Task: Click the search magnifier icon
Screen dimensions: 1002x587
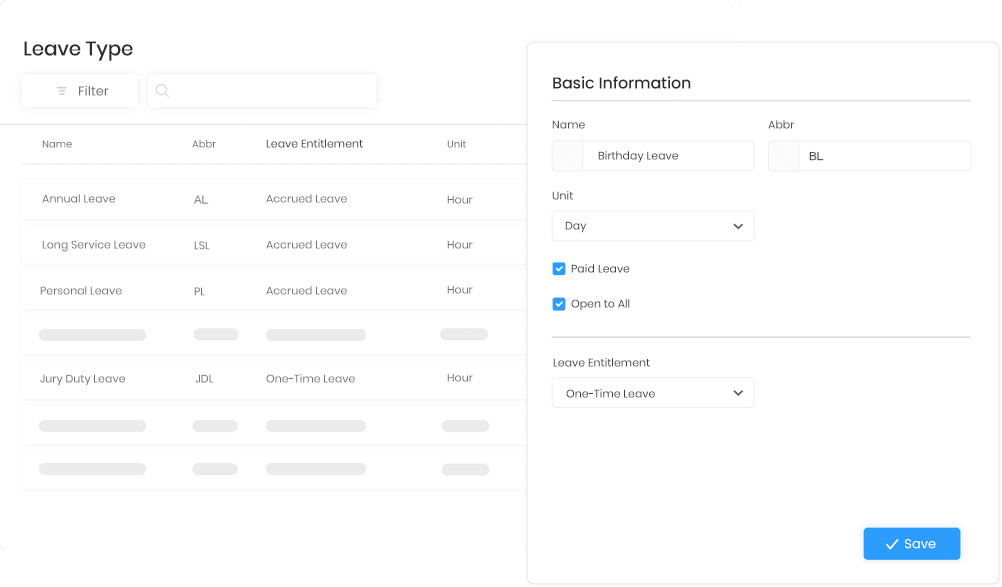Action: tap(162, 91)
